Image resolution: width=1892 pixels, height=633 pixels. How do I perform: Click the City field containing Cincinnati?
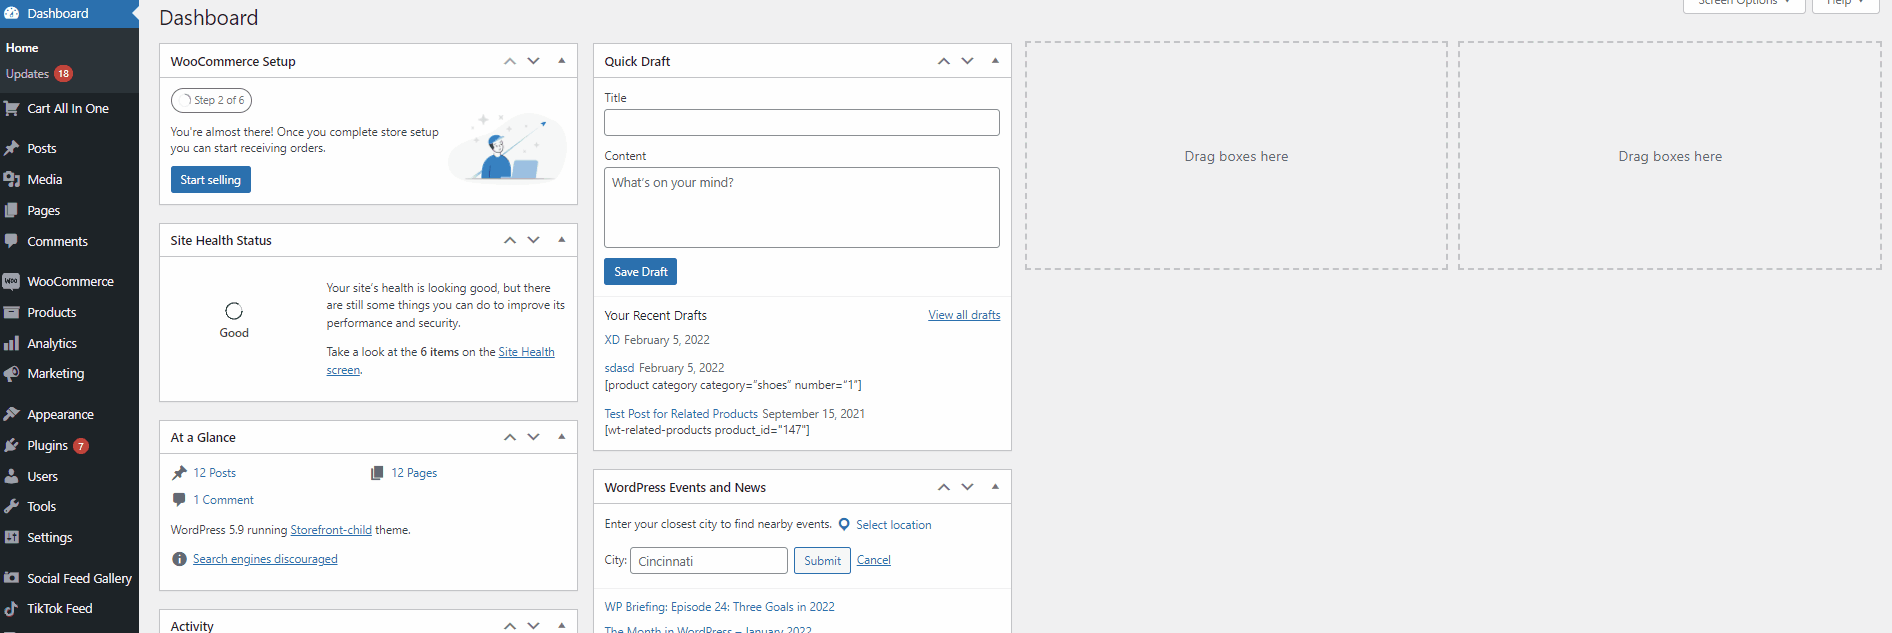pos(709,561)
